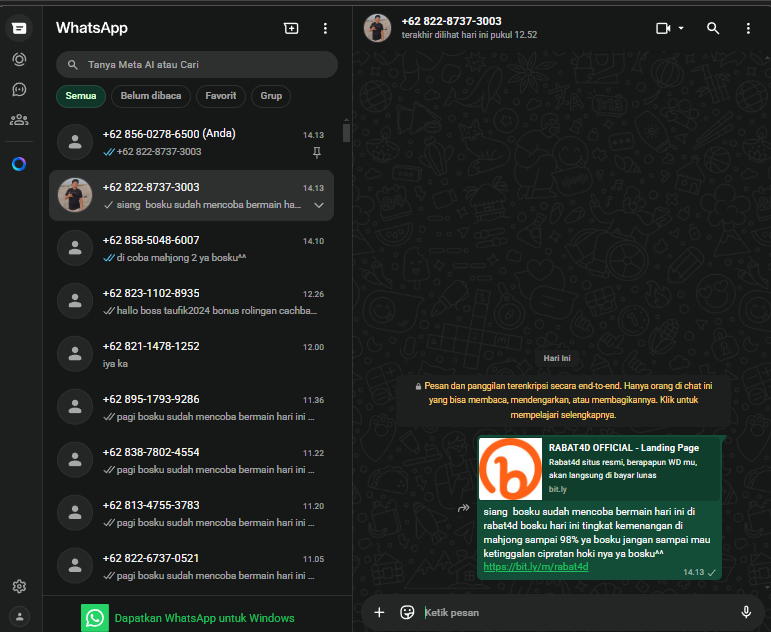Expand the video call dropdown arrow
This screenshot has height=632, width=771.
681,29
